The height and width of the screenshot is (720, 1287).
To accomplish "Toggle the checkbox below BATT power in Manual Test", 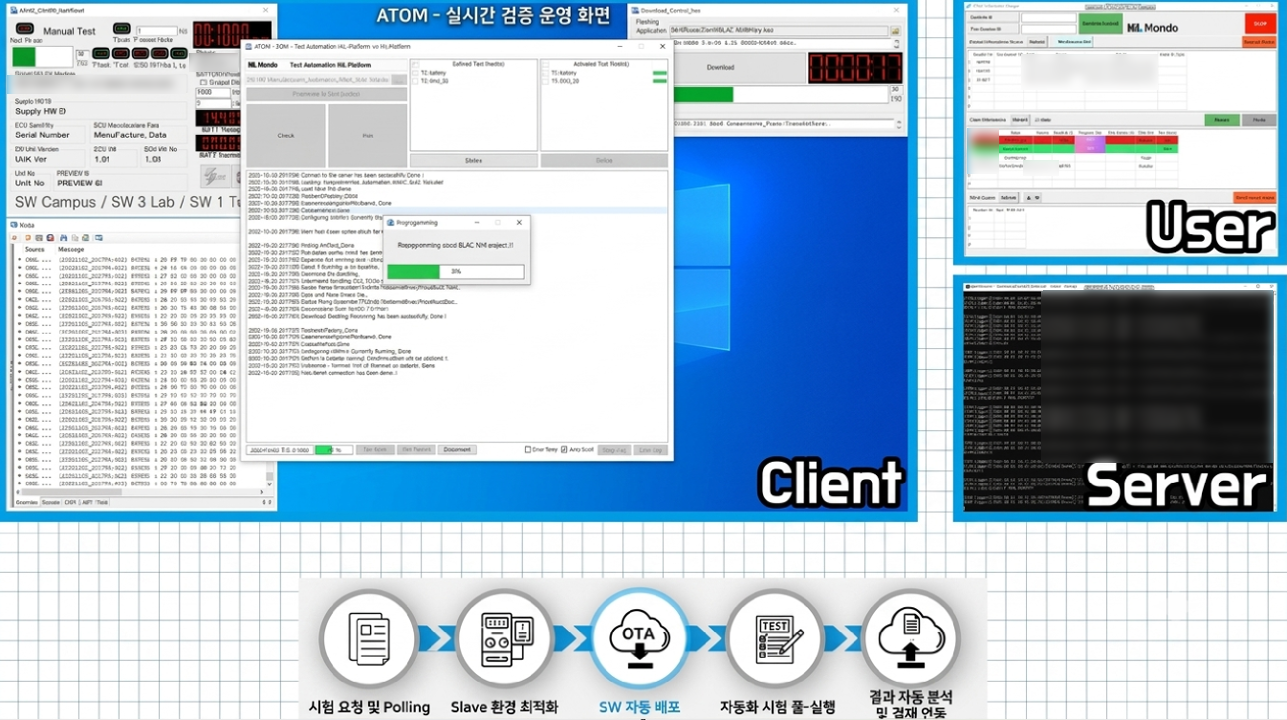I will (203, 81).
